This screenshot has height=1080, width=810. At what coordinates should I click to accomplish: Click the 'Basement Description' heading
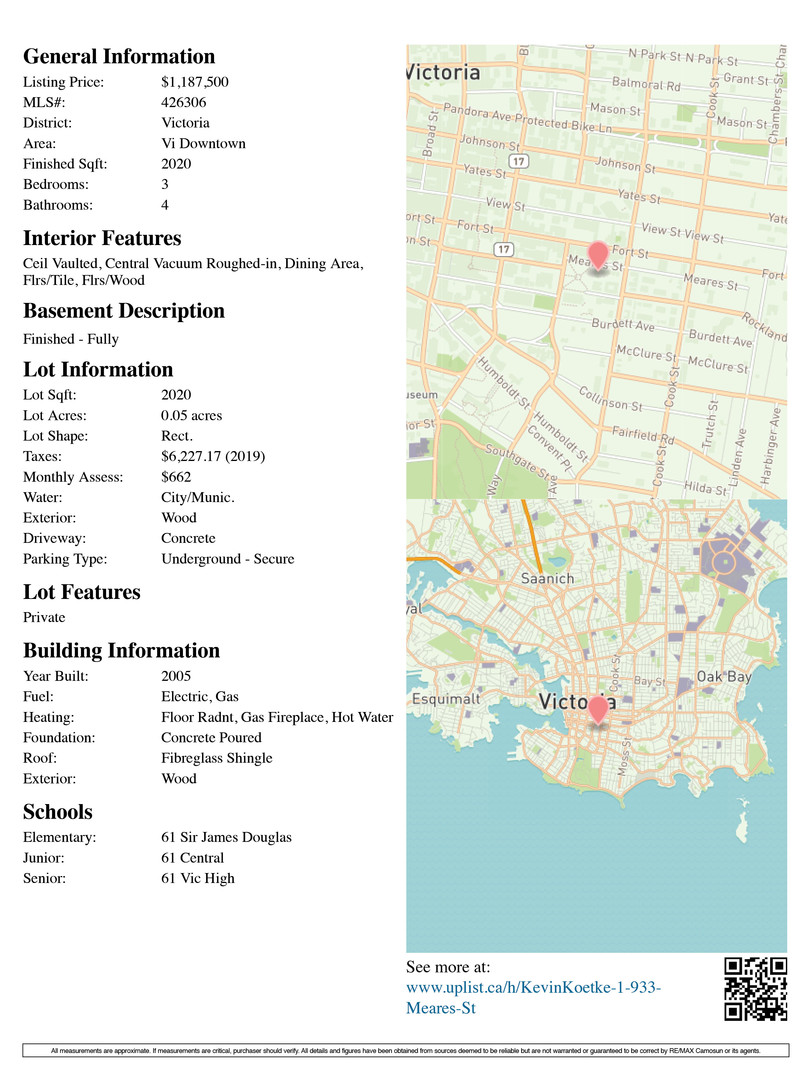(124, 311)
